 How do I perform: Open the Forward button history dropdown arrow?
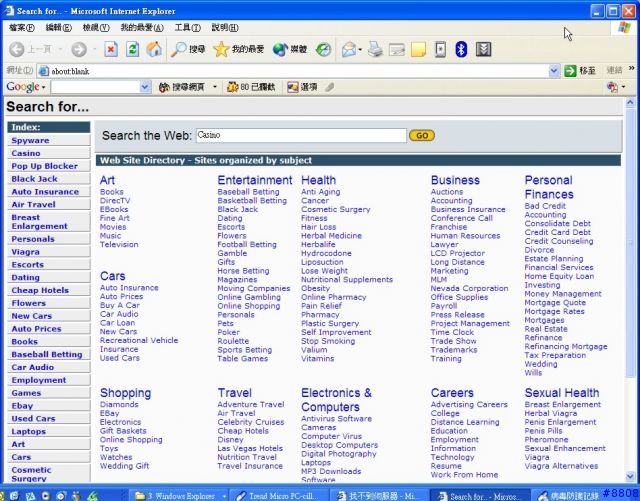tap(94, 49)
